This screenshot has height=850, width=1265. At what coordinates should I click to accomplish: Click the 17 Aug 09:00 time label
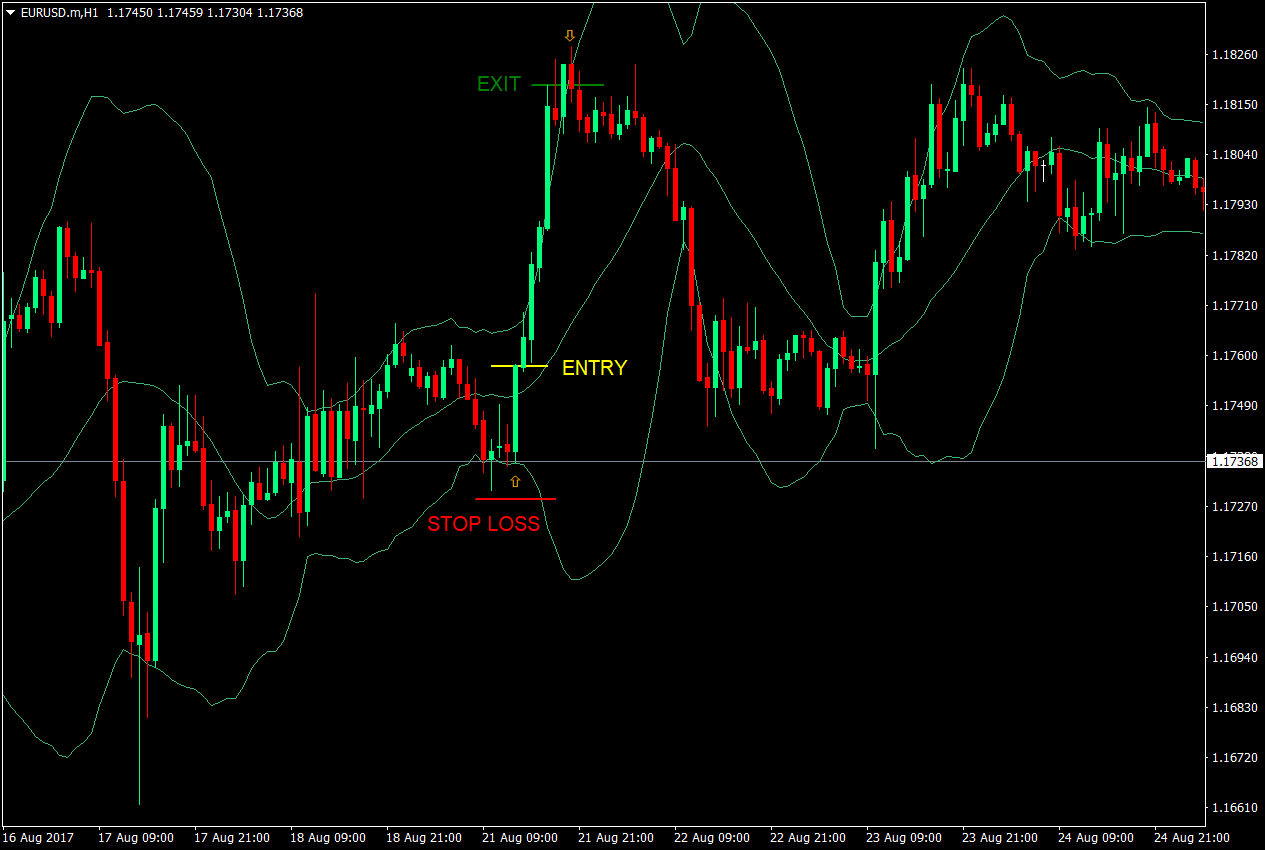coord(136,837)
